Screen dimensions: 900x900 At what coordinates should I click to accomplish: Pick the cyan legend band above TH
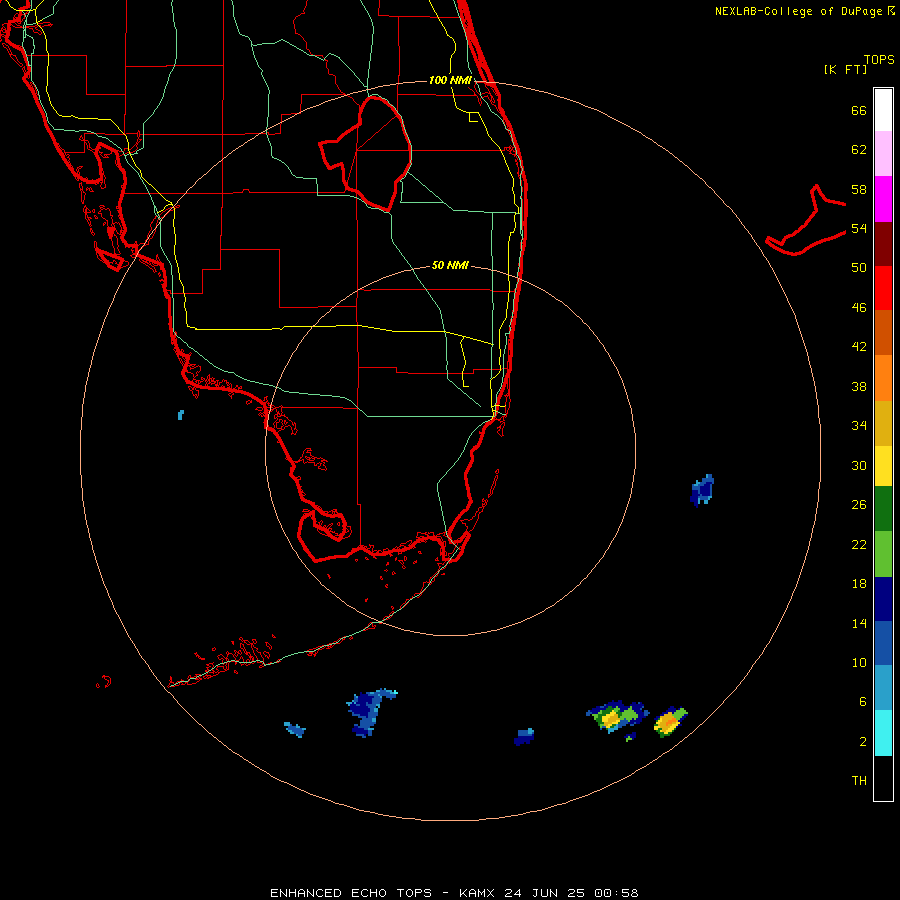(x=883, y=733)
